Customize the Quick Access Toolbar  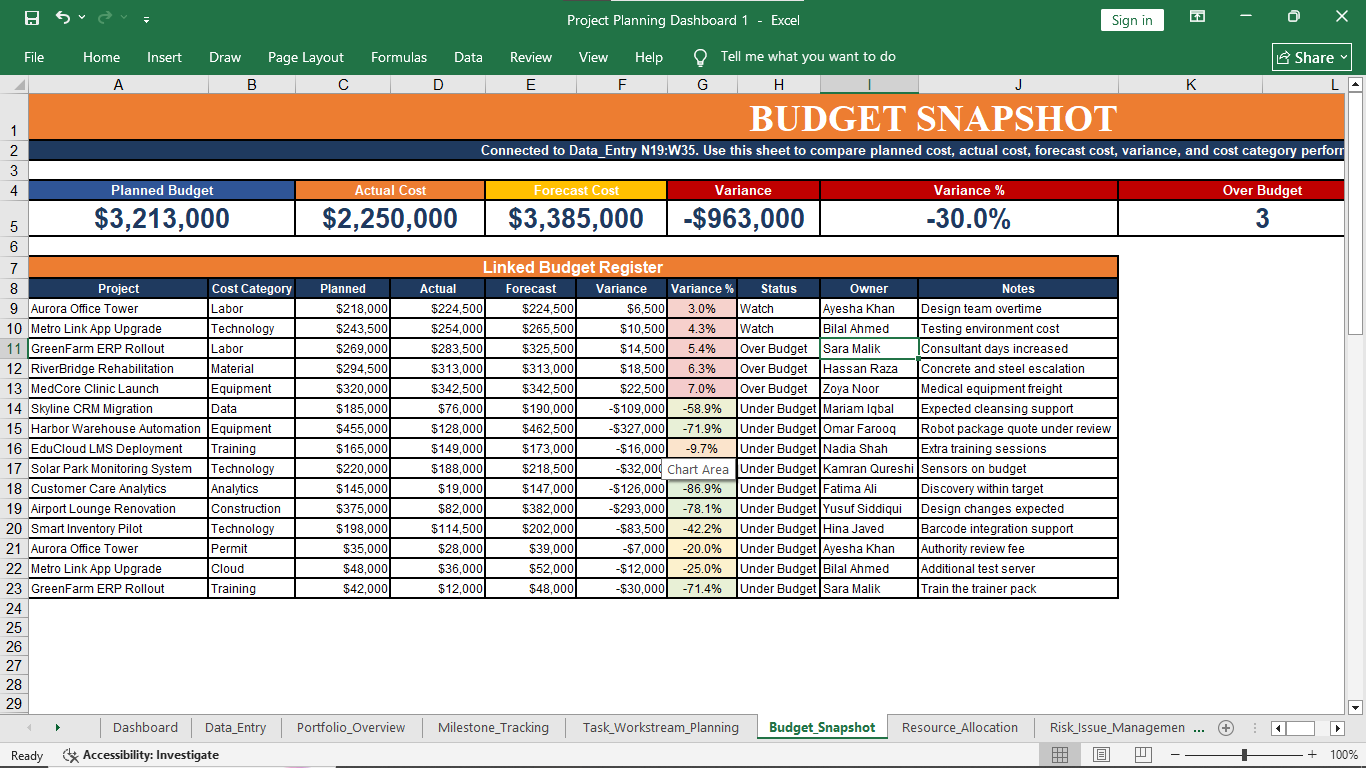[147, 19]
